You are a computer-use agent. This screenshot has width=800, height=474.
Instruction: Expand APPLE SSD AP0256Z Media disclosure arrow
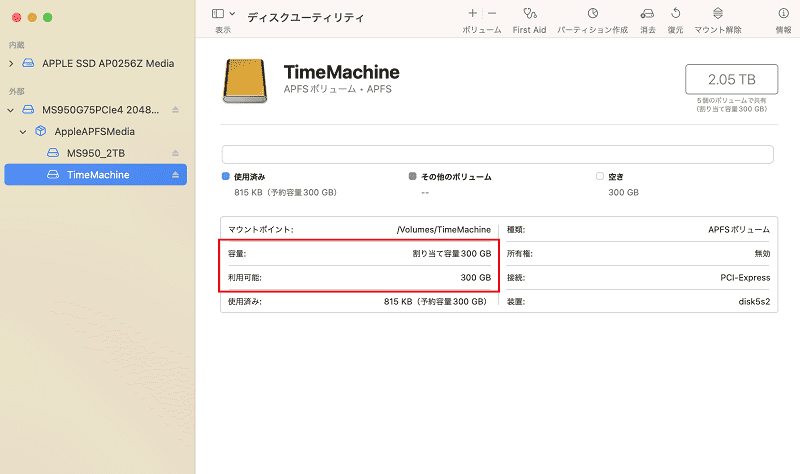(11, 64)
